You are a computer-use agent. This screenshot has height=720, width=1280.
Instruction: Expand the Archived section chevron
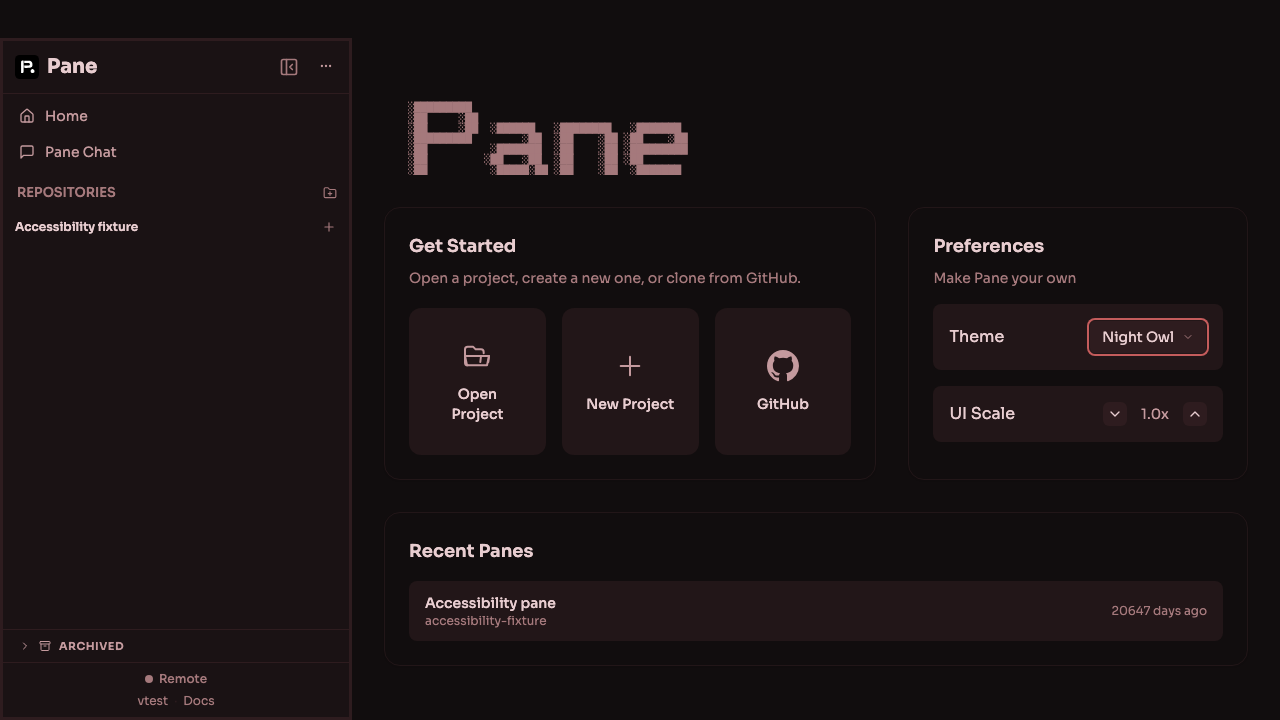(x=25, y=646)
